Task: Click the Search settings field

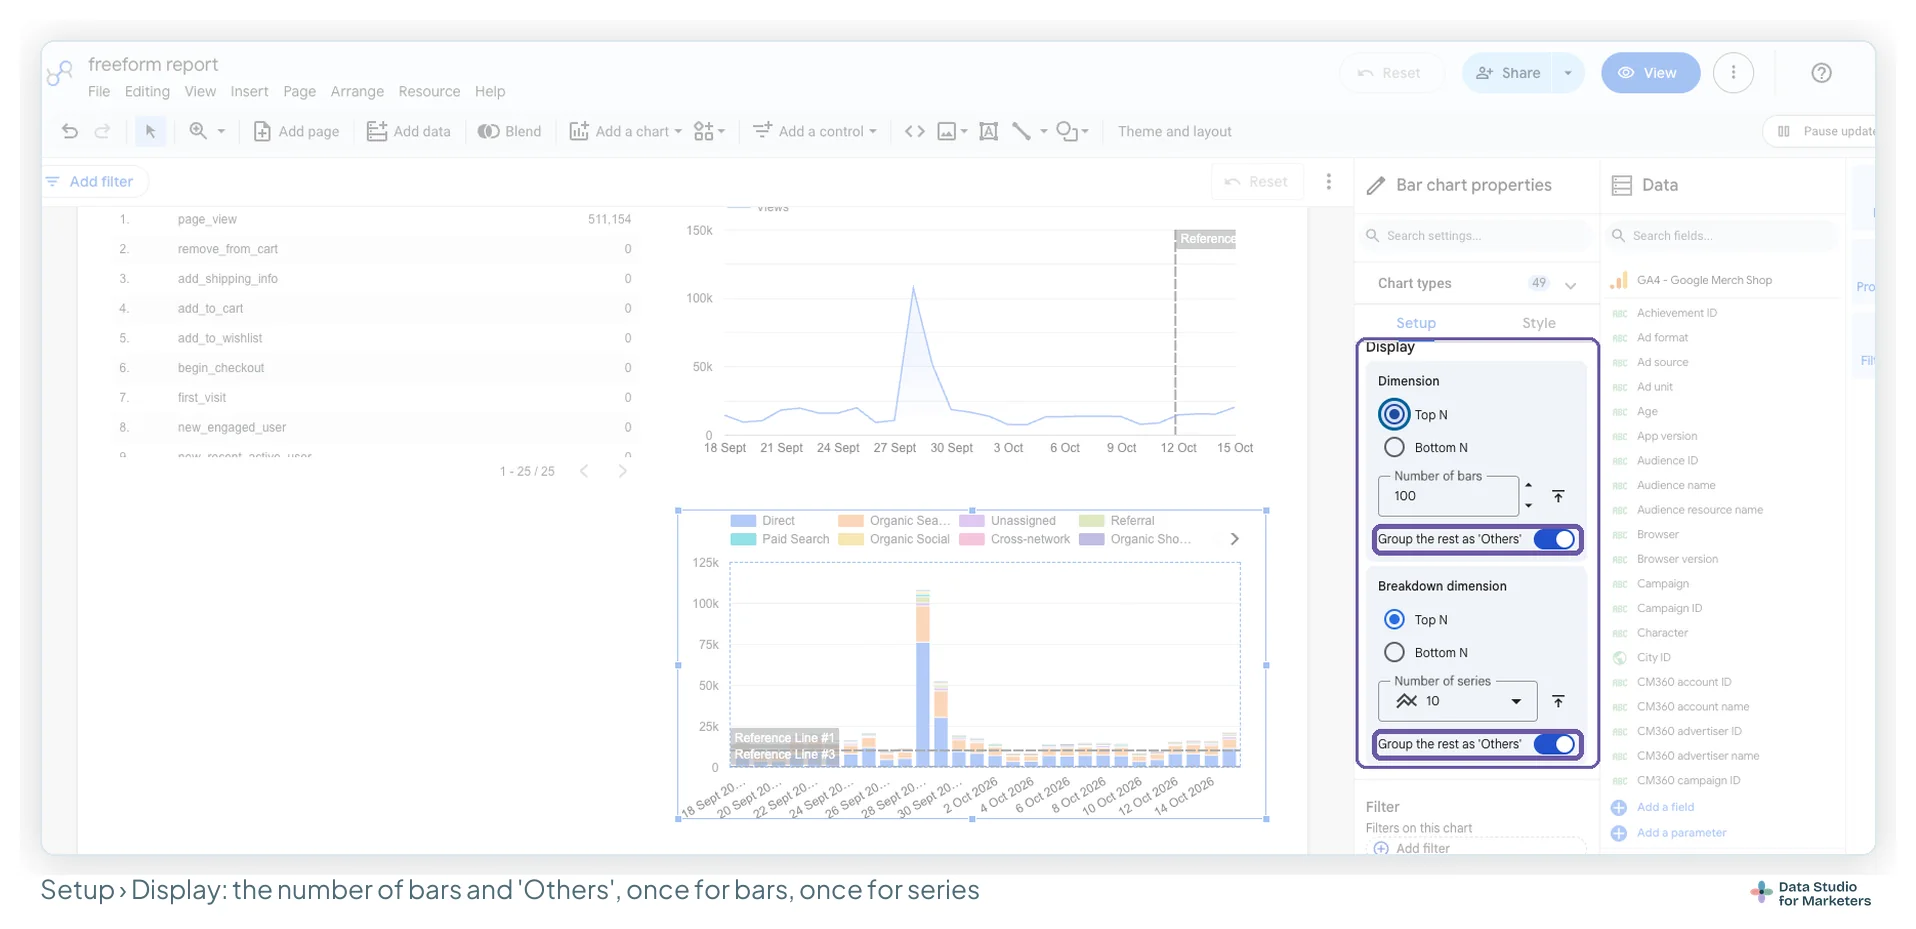Action: [x=1476, y=236]
